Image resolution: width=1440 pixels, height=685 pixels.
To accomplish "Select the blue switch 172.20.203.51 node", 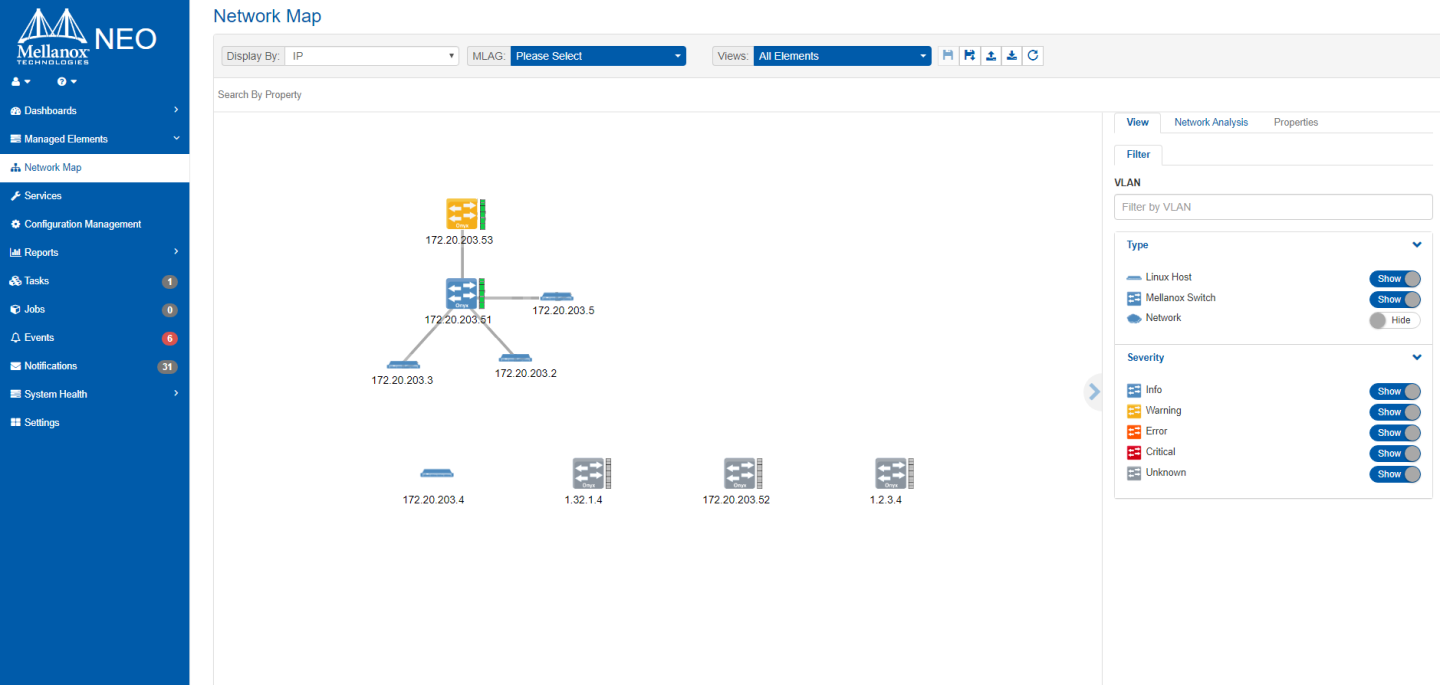I will pos(461,294).
